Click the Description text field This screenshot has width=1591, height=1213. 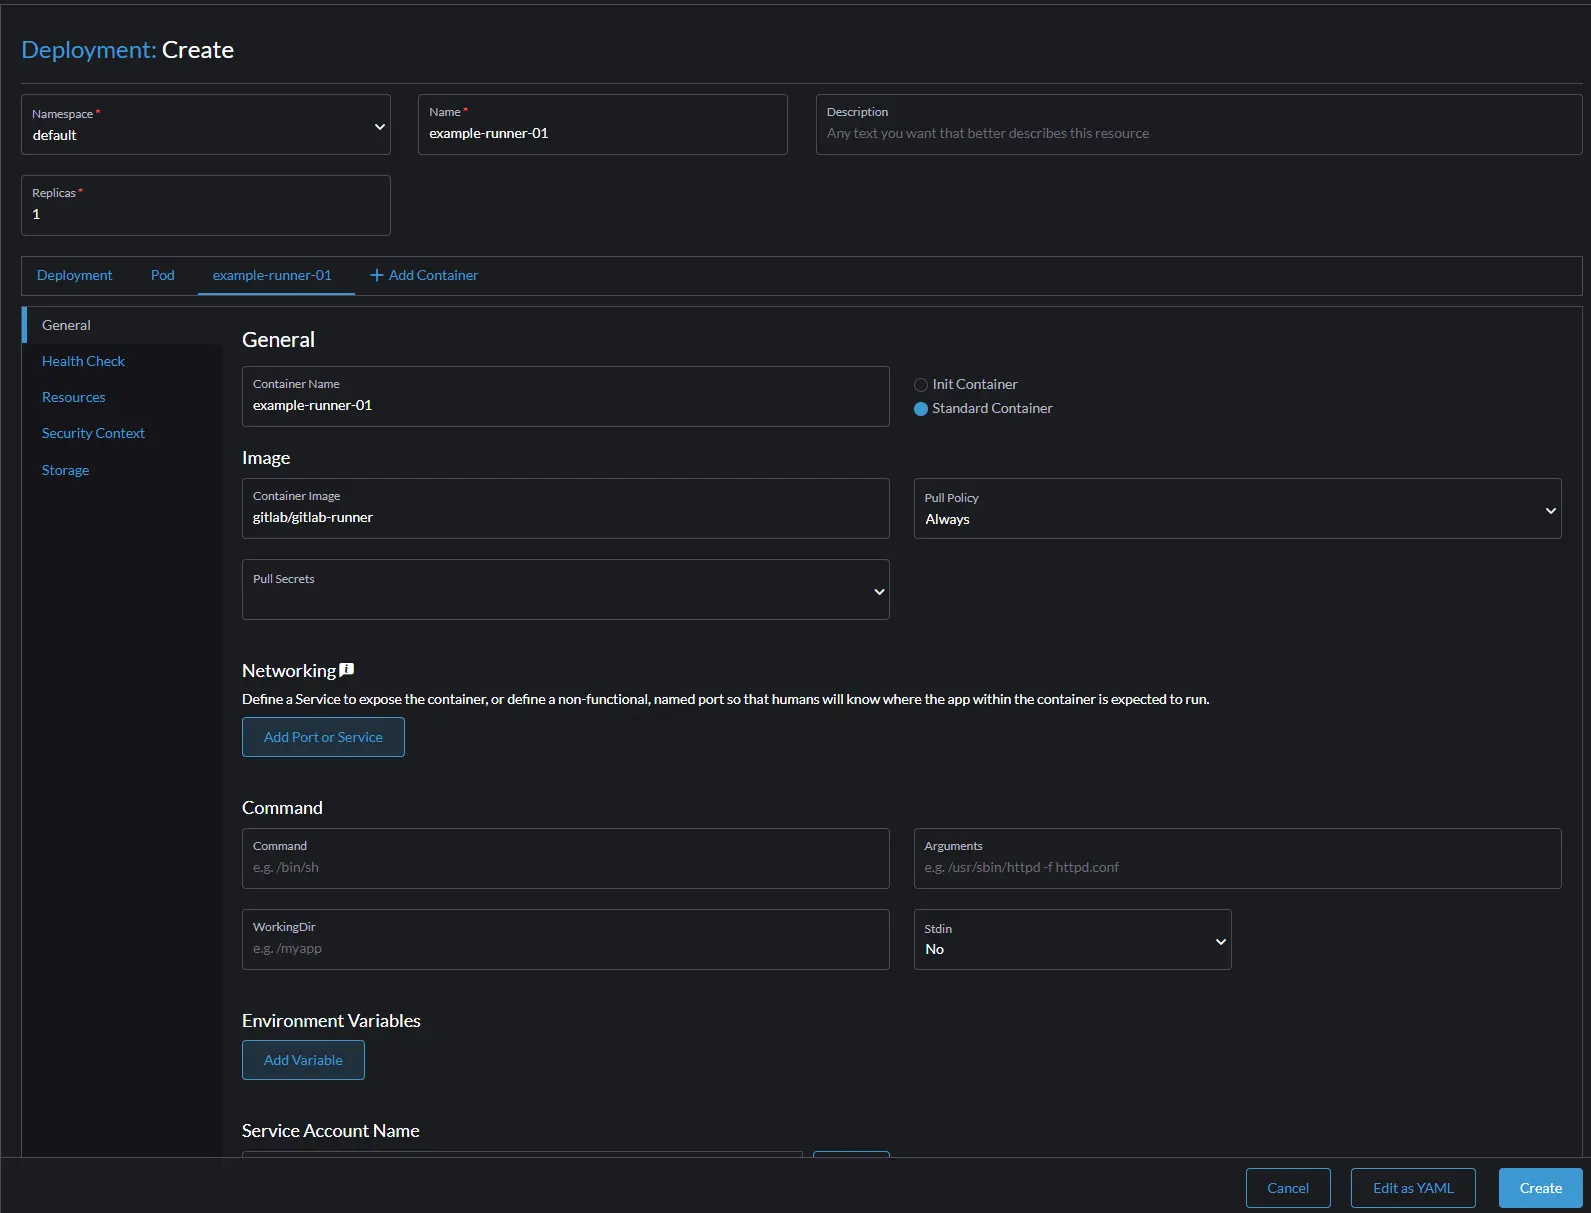coord(1198,133)
